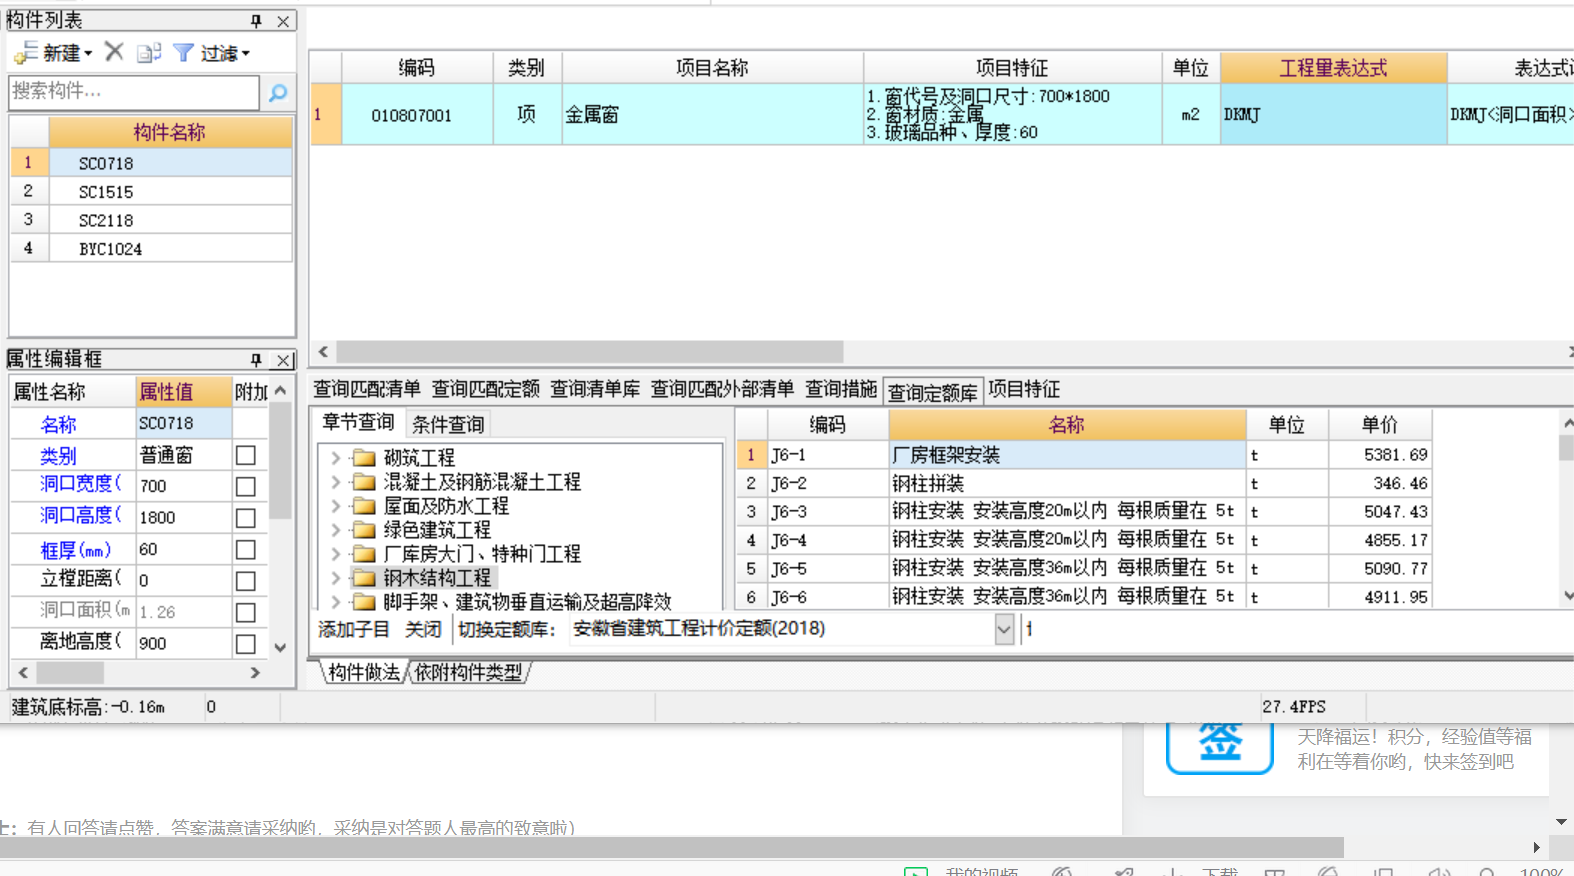This screenshot has width=1574, height=876.
Task: Tick the checkbox in the 洞口面积 row
Action: (x=245, y=613)
